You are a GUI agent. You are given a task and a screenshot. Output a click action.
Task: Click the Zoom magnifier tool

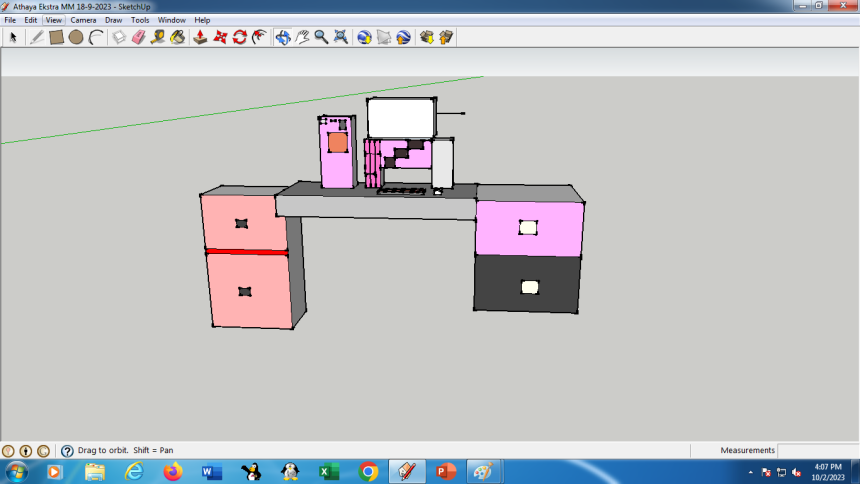pos(321,37)
